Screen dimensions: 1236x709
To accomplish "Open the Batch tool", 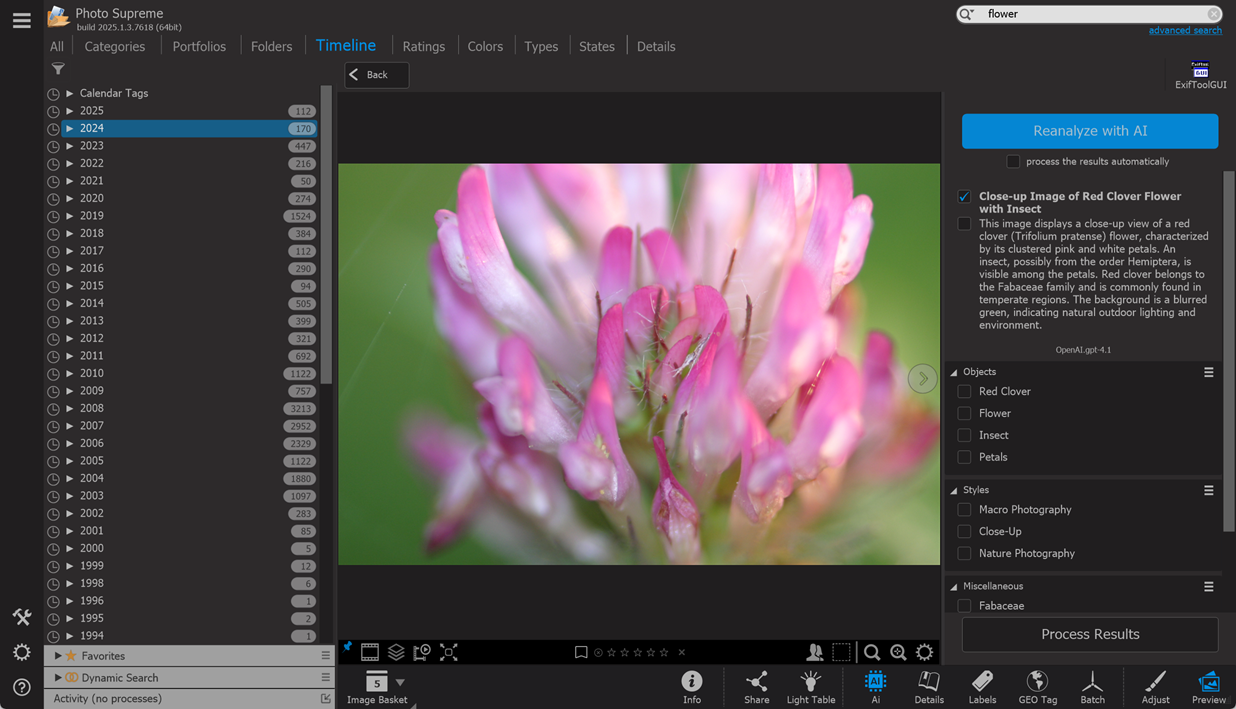I will [1092, 687].
